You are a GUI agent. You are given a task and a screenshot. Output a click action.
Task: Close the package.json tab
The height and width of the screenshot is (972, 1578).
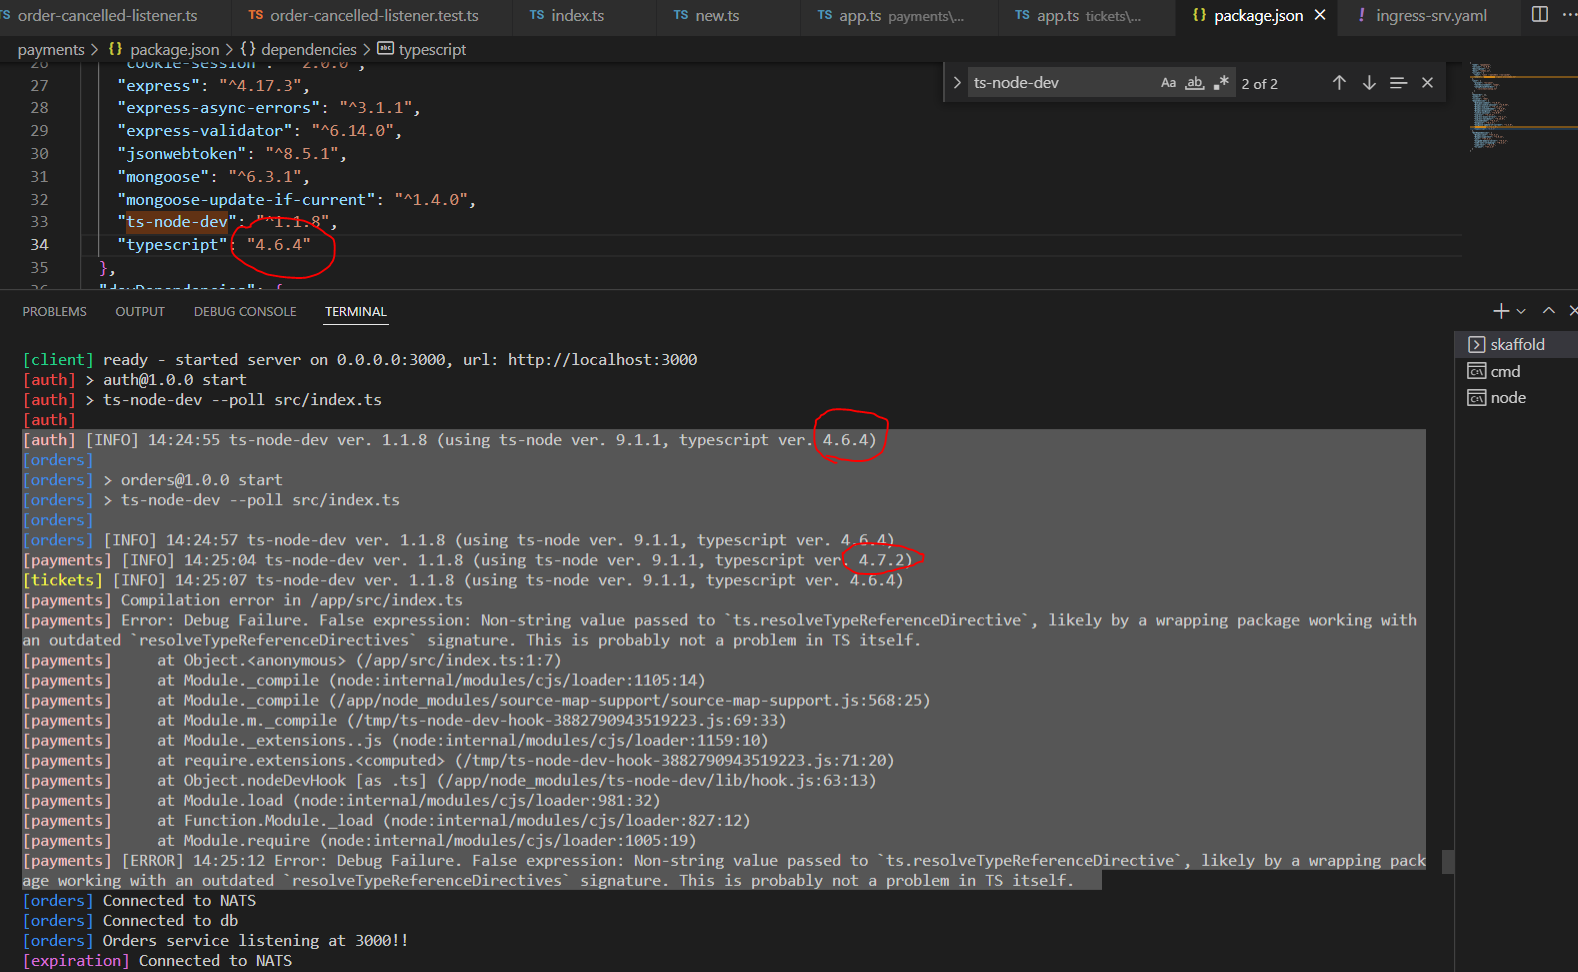click(1320, 15)
